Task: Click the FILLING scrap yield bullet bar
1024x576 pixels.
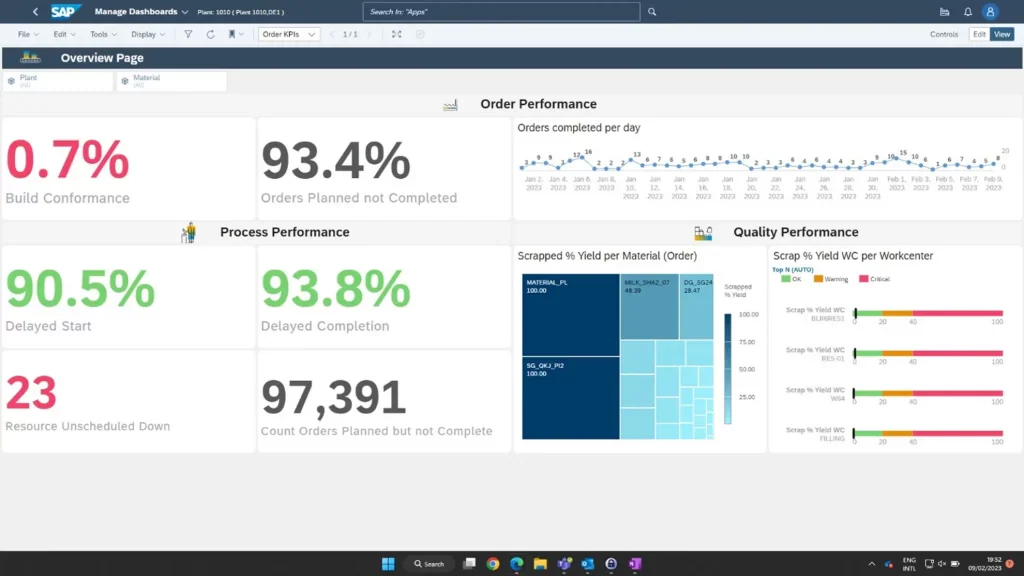Action: point(928,434)
